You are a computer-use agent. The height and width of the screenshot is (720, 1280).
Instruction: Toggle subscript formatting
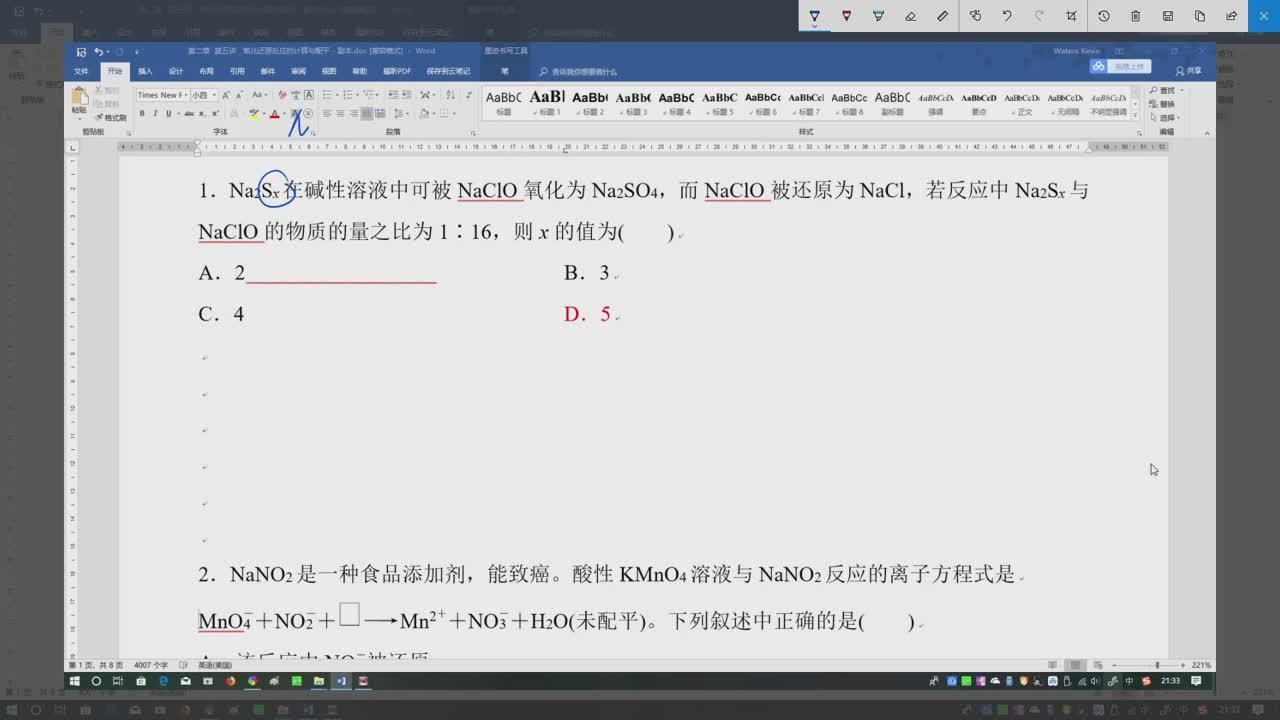tap(202, 114)
